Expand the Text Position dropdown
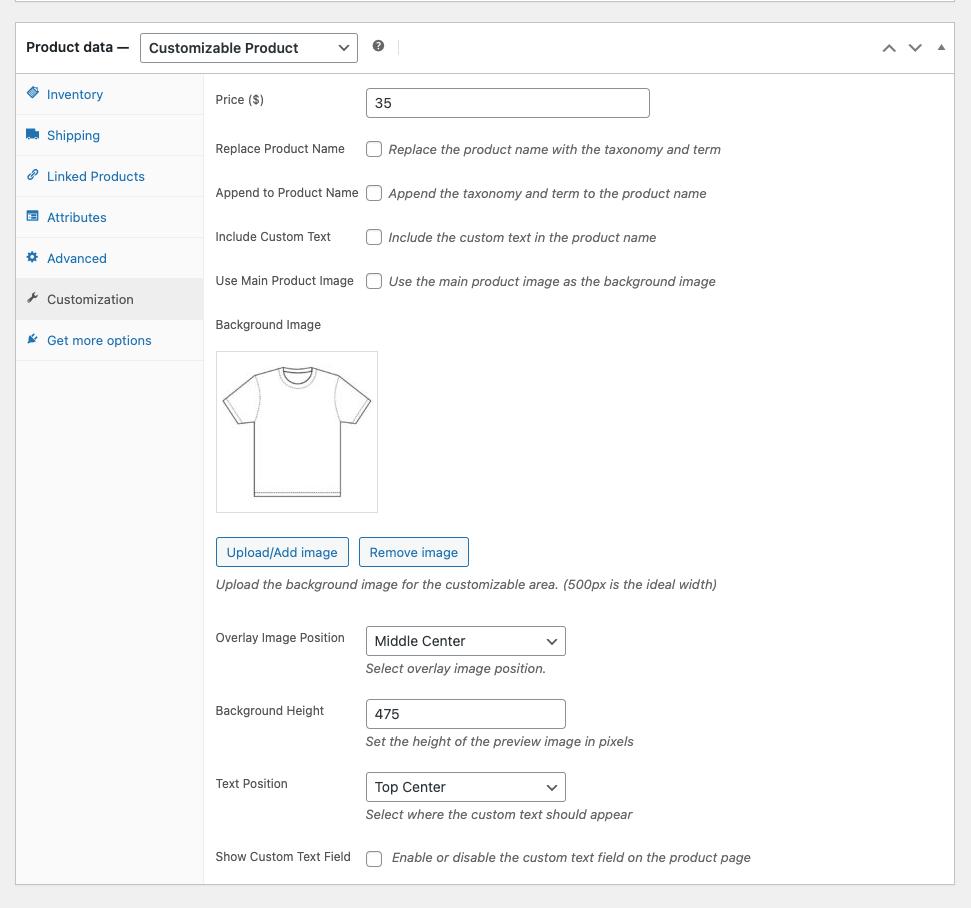The image size is (971, 908). (x=465, y=787)
